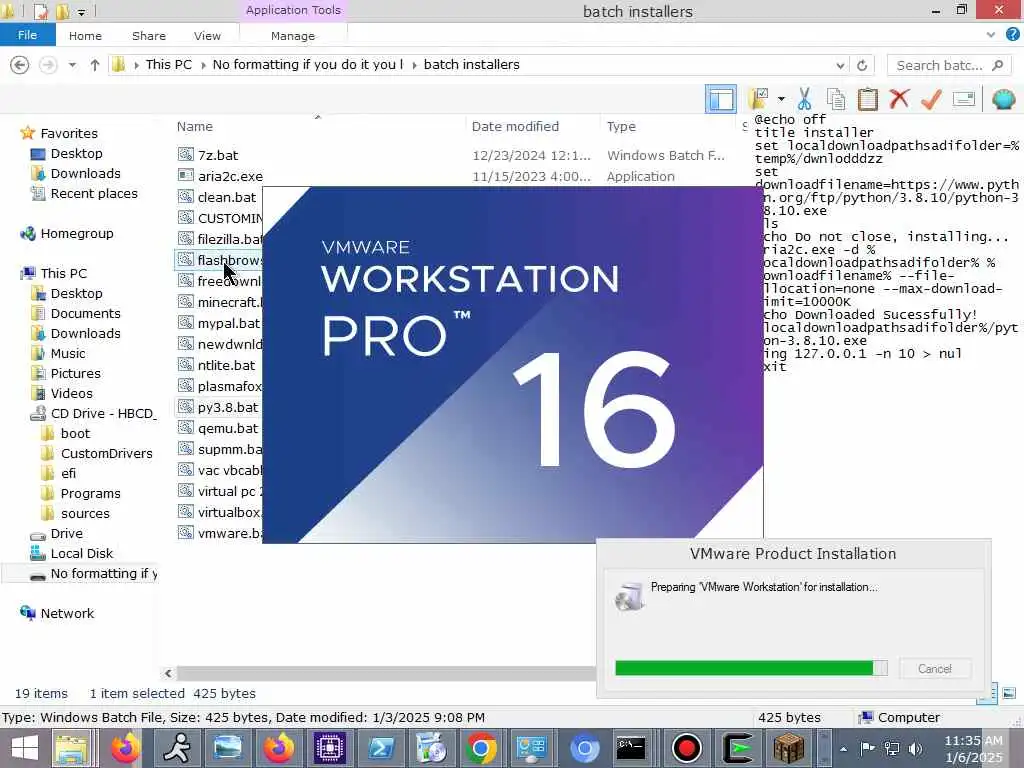
Task: Sort files by the Name column
Action: tap(195, 126)
